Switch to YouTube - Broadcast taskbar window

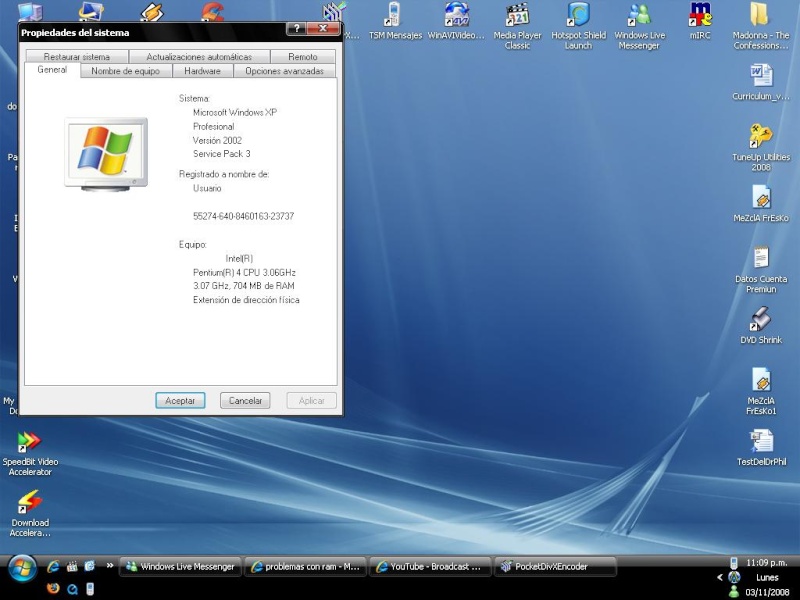430,566
